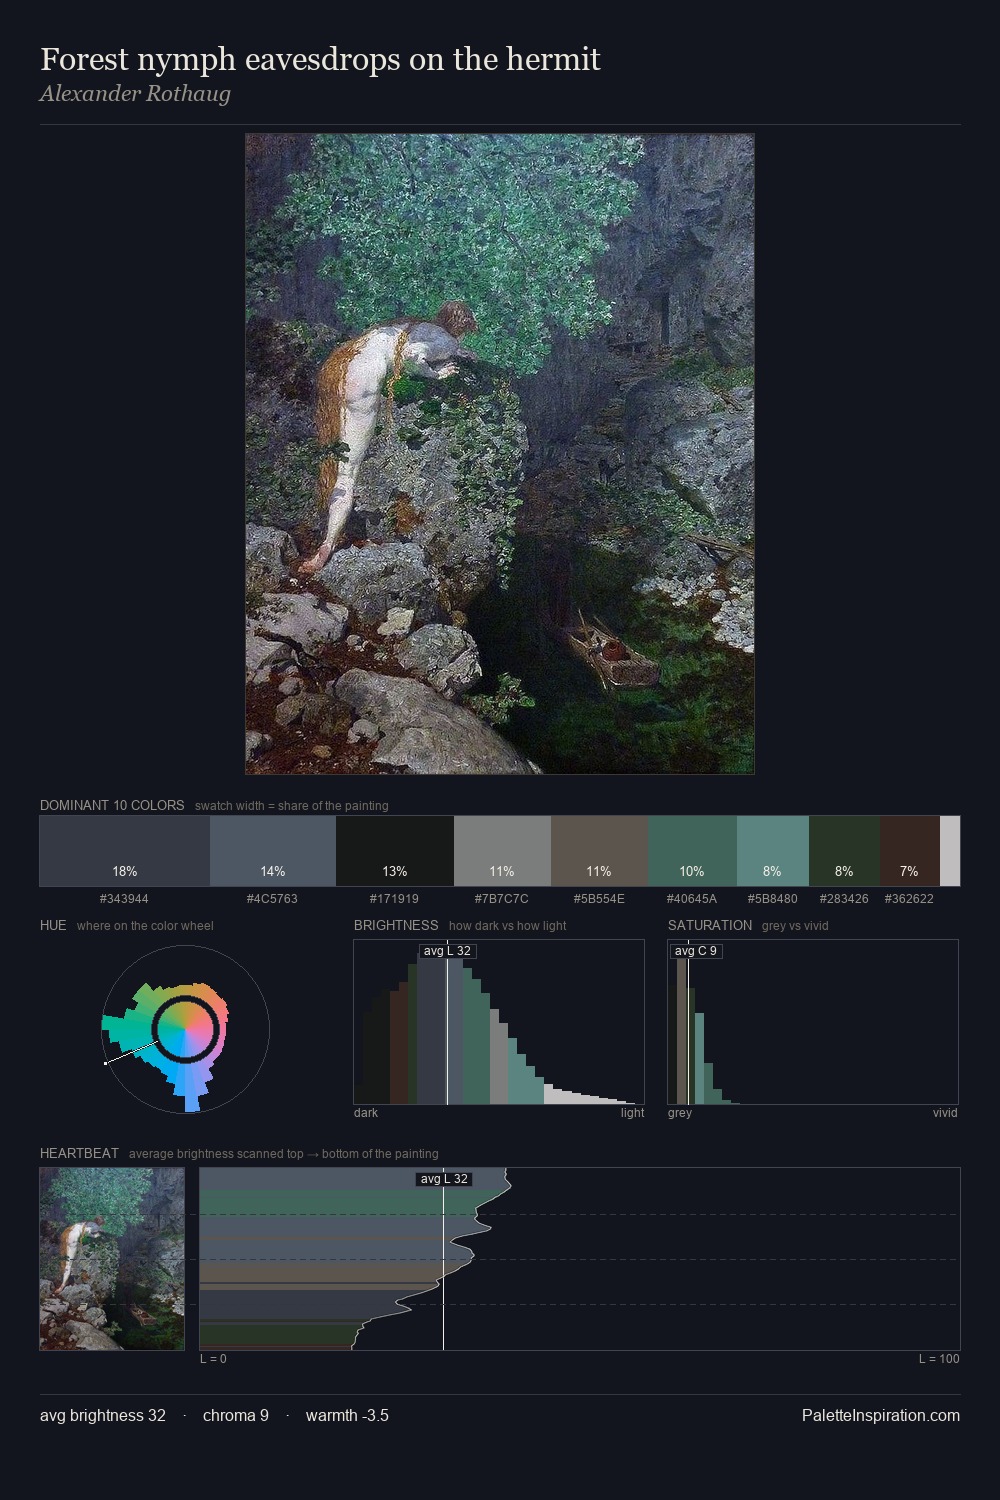
Task: Click the HEARTBEAT section heading
Action: pos(79,1153)
